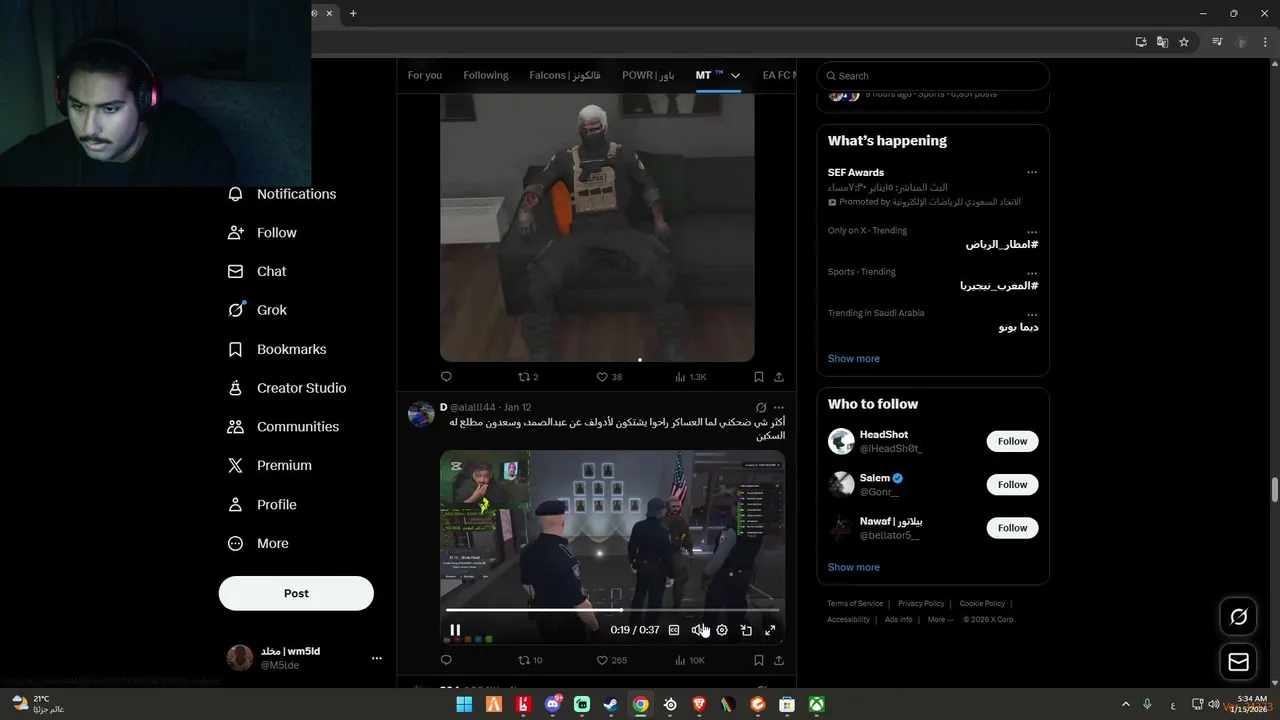
Task: Open Discord from the taskbar
Action: tap(552, 704)
